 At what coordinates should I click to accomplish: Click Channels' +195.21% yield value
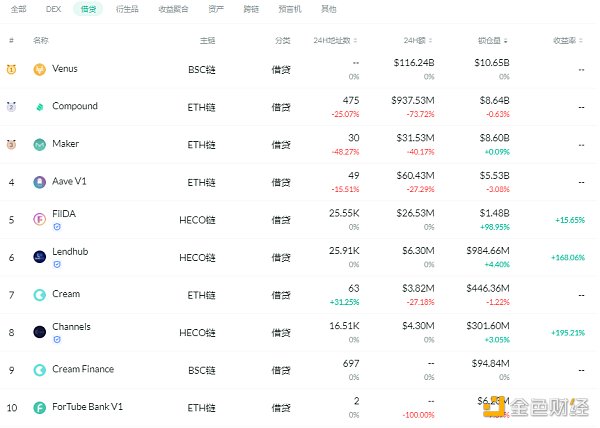pos(568,333)
